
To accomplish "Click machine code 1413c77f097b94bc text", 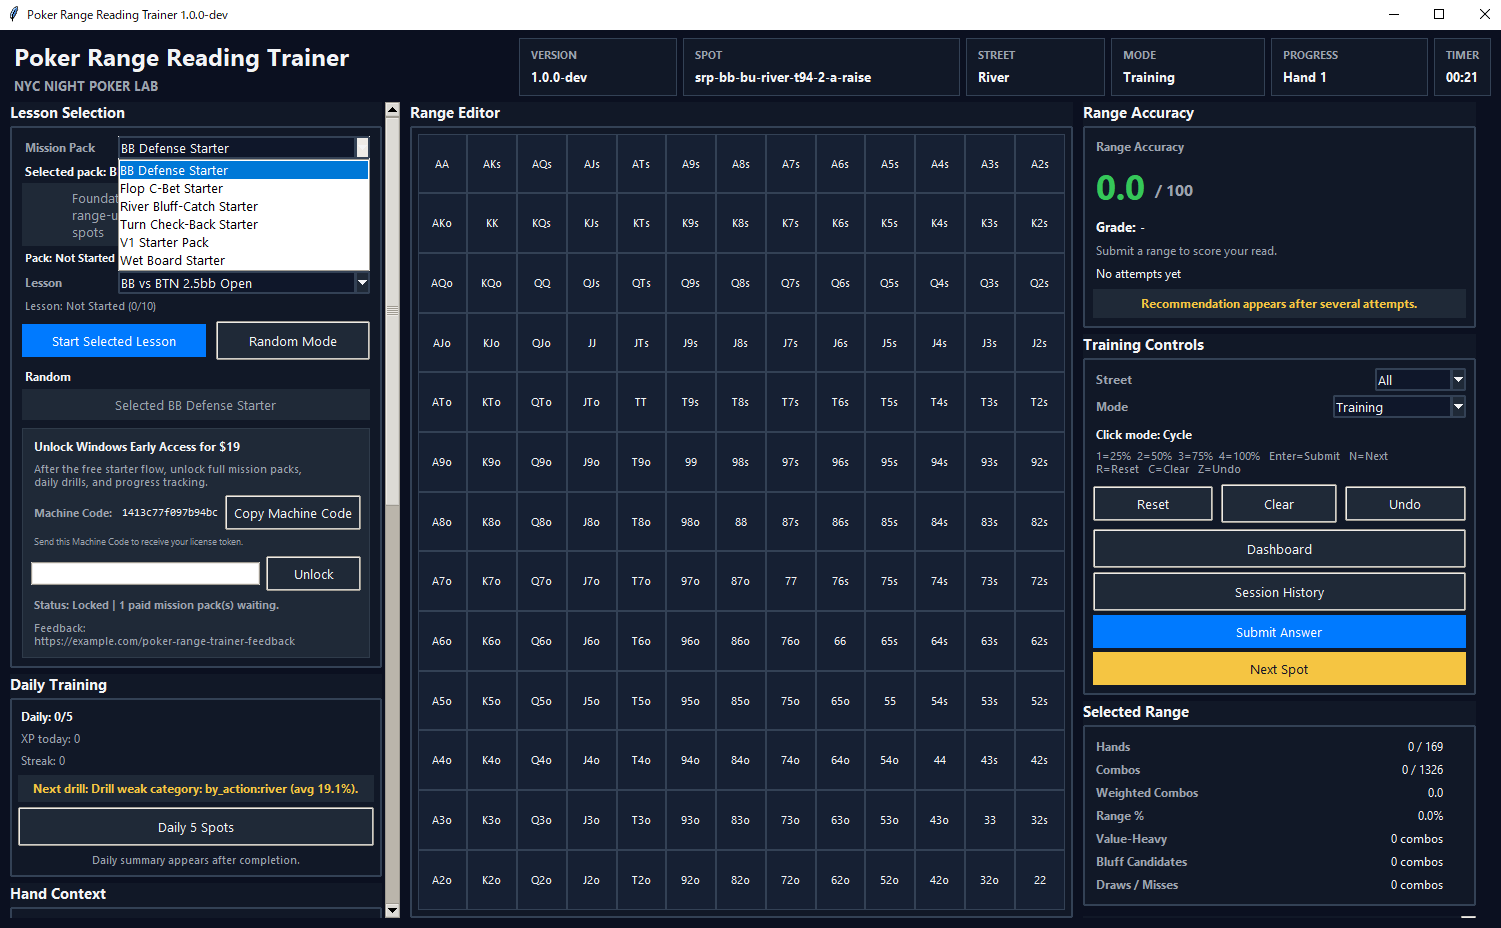I will pos(170,513).
